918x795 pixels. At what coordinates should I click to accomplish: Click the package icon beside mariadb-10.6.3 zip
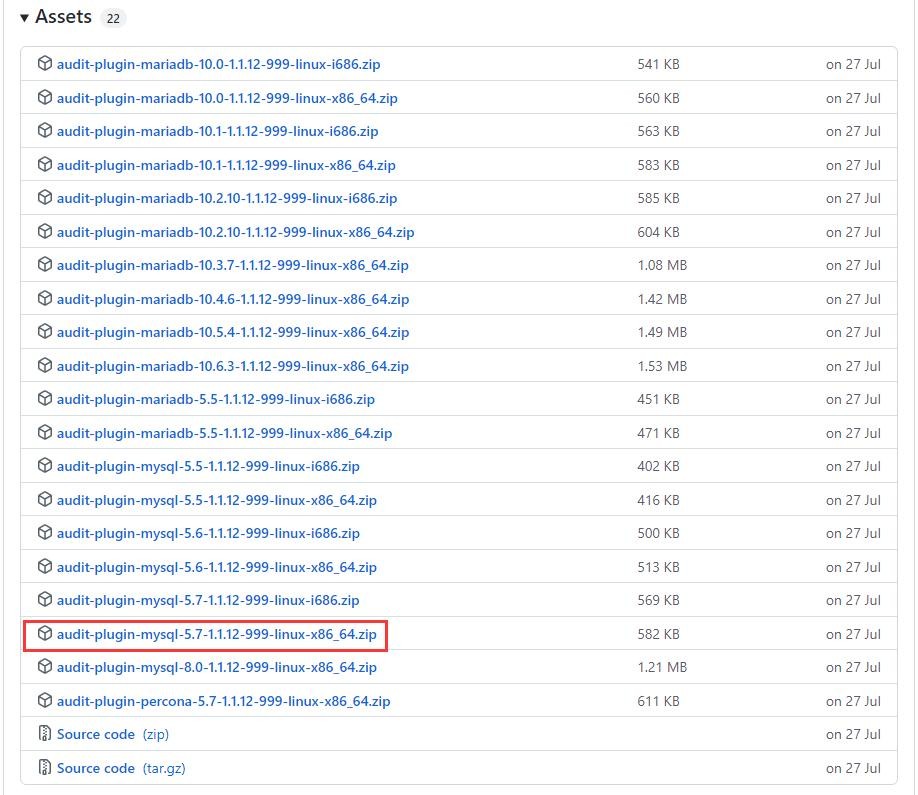tap(45, 365)
